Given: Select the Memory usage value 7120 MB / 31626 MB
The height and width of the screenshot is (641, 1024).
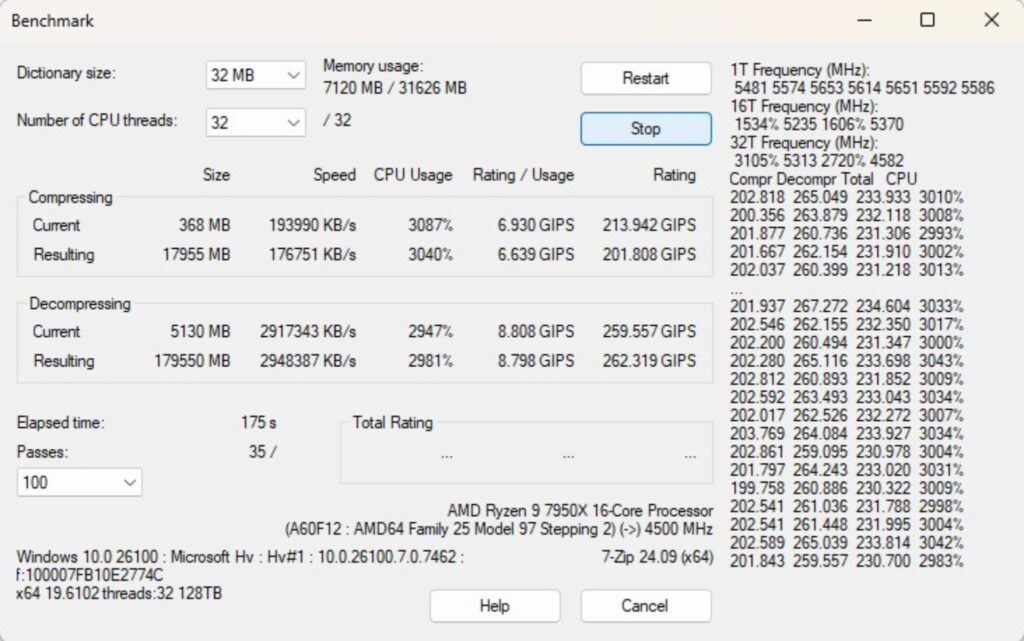Looking at the screenshot, I should pos(394,88).
